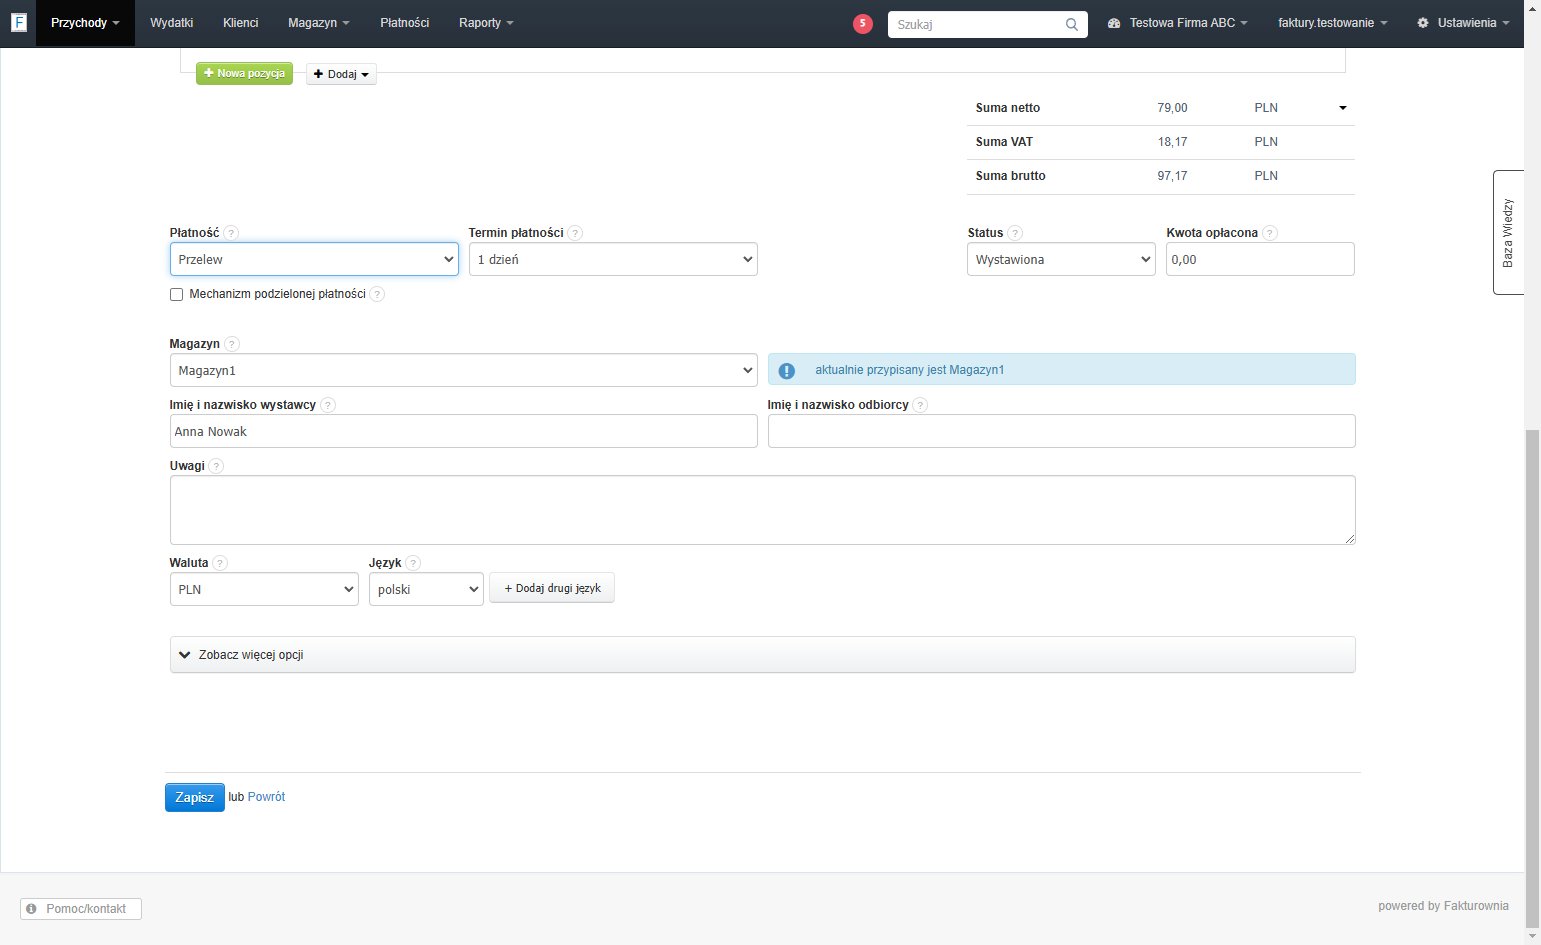Click the help icon next to Język

[x=414, y=563]
